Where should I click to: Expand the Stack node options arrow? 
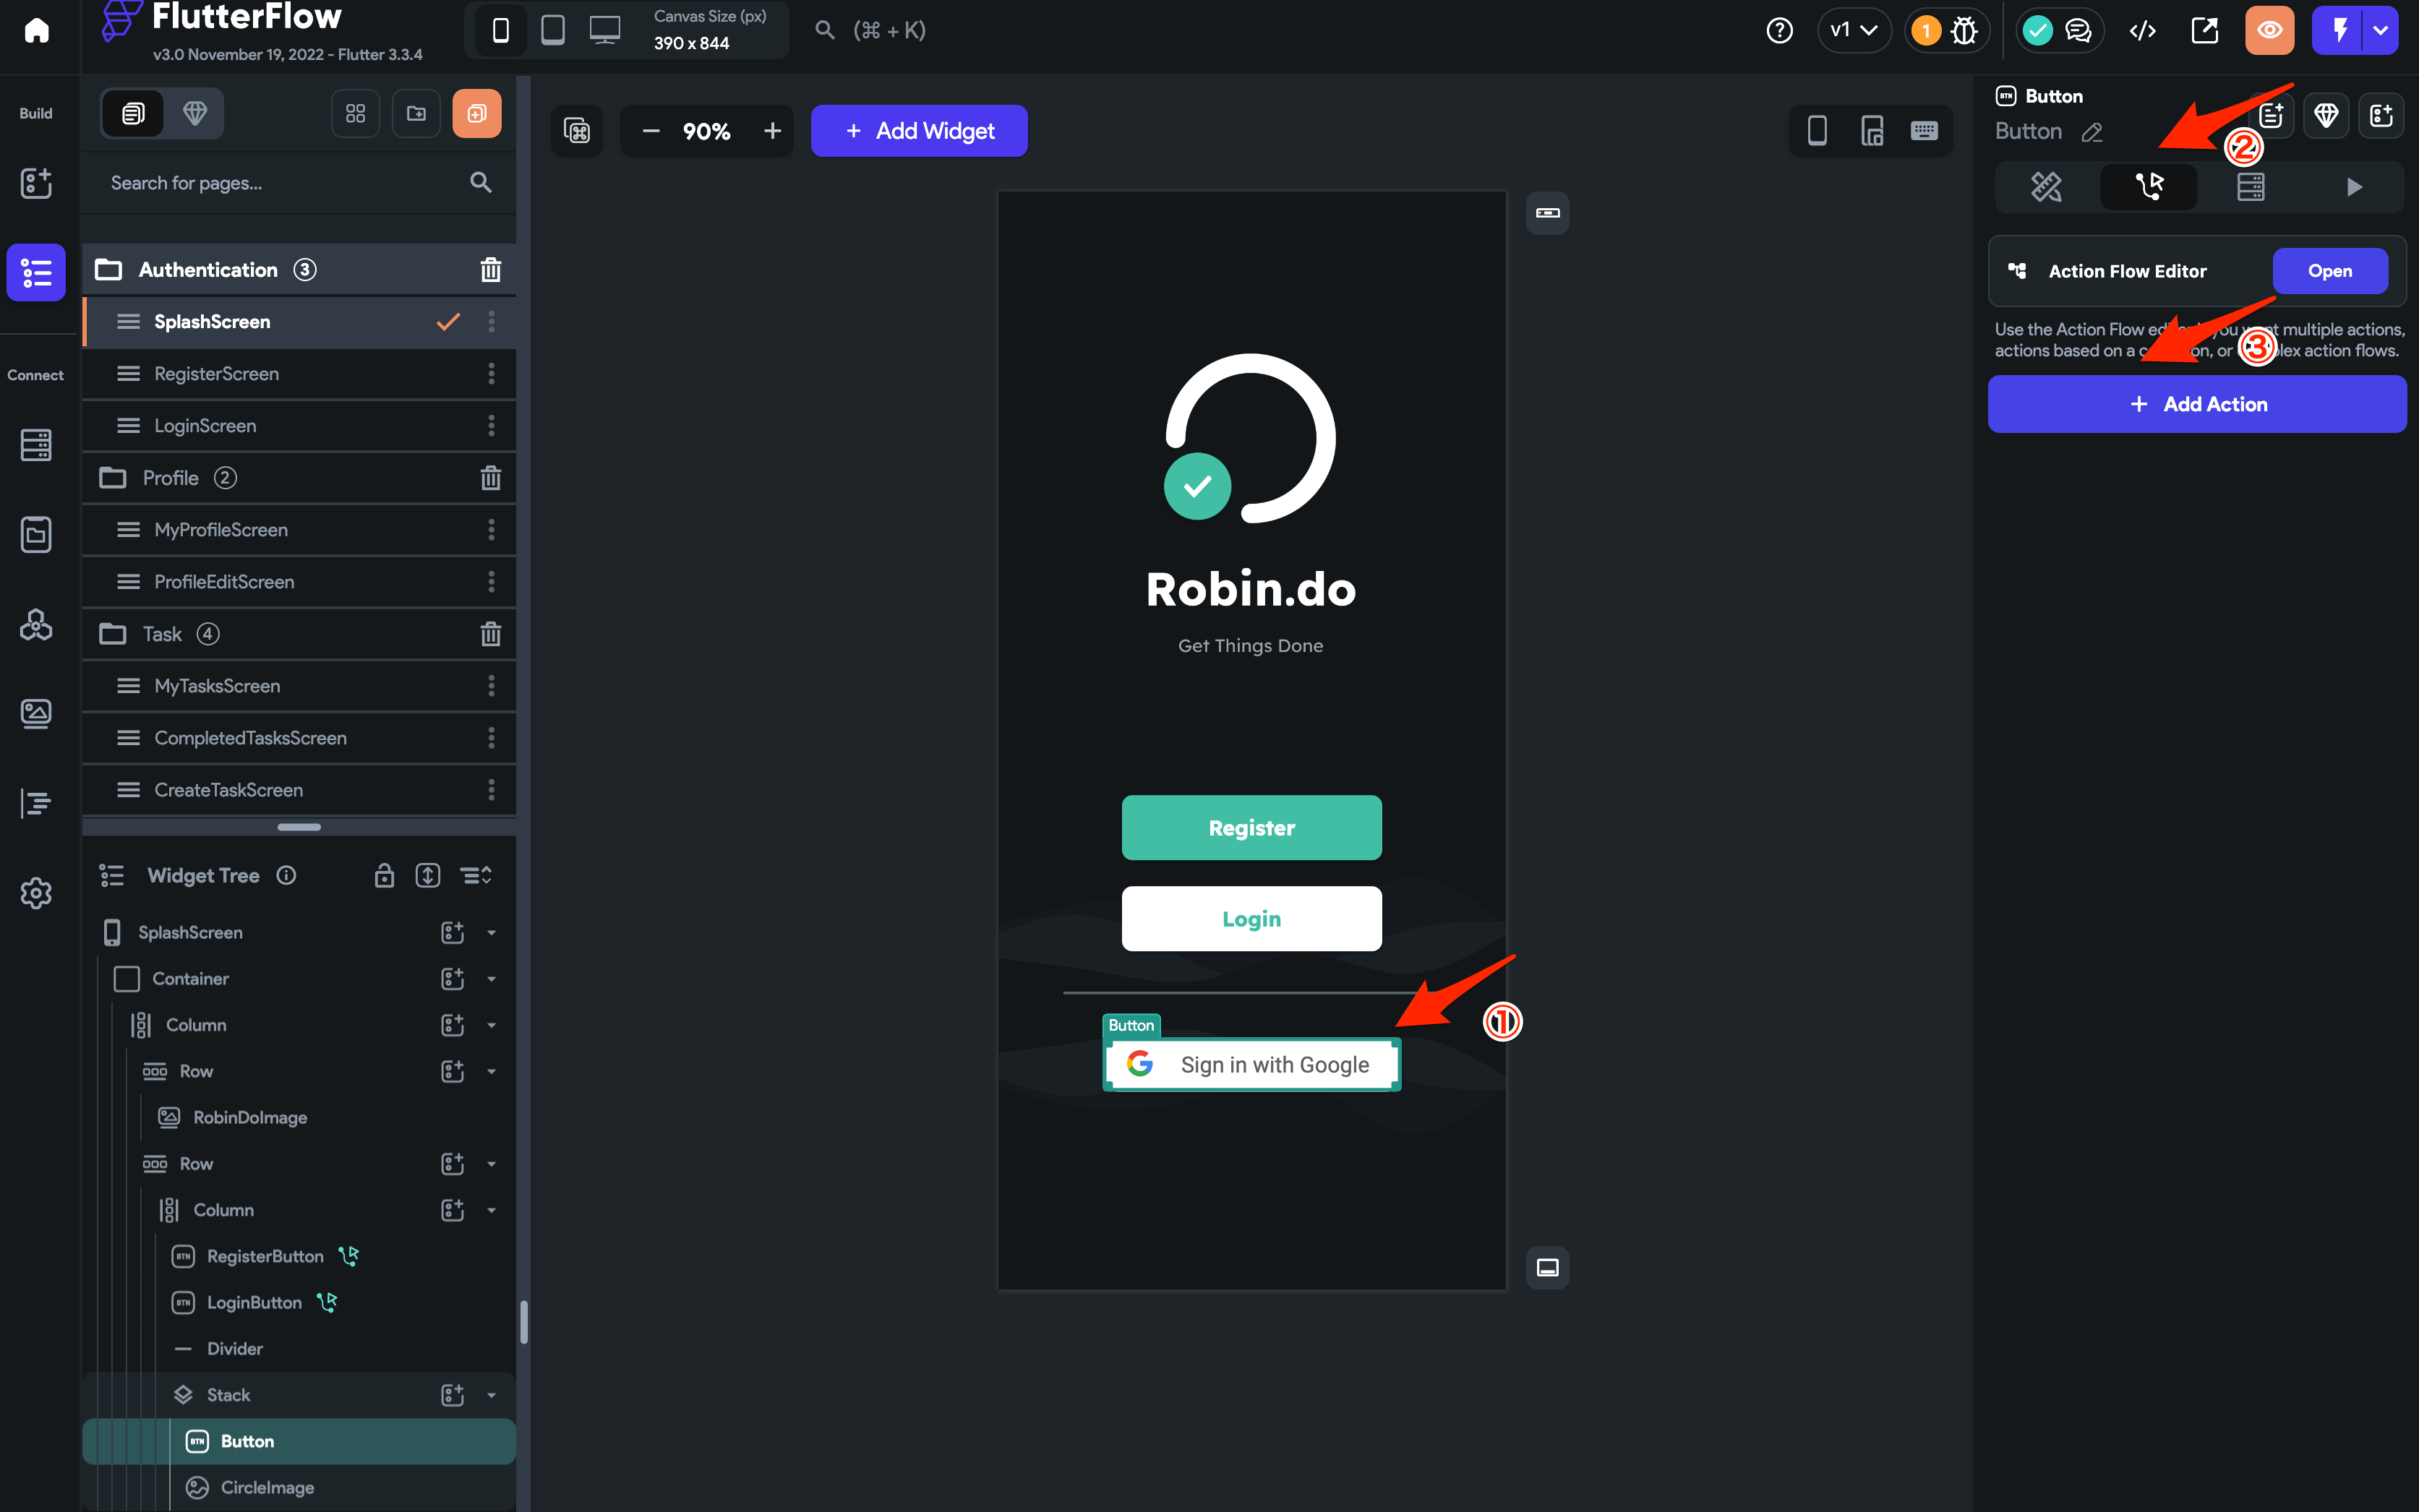[x=491, y=1394]
